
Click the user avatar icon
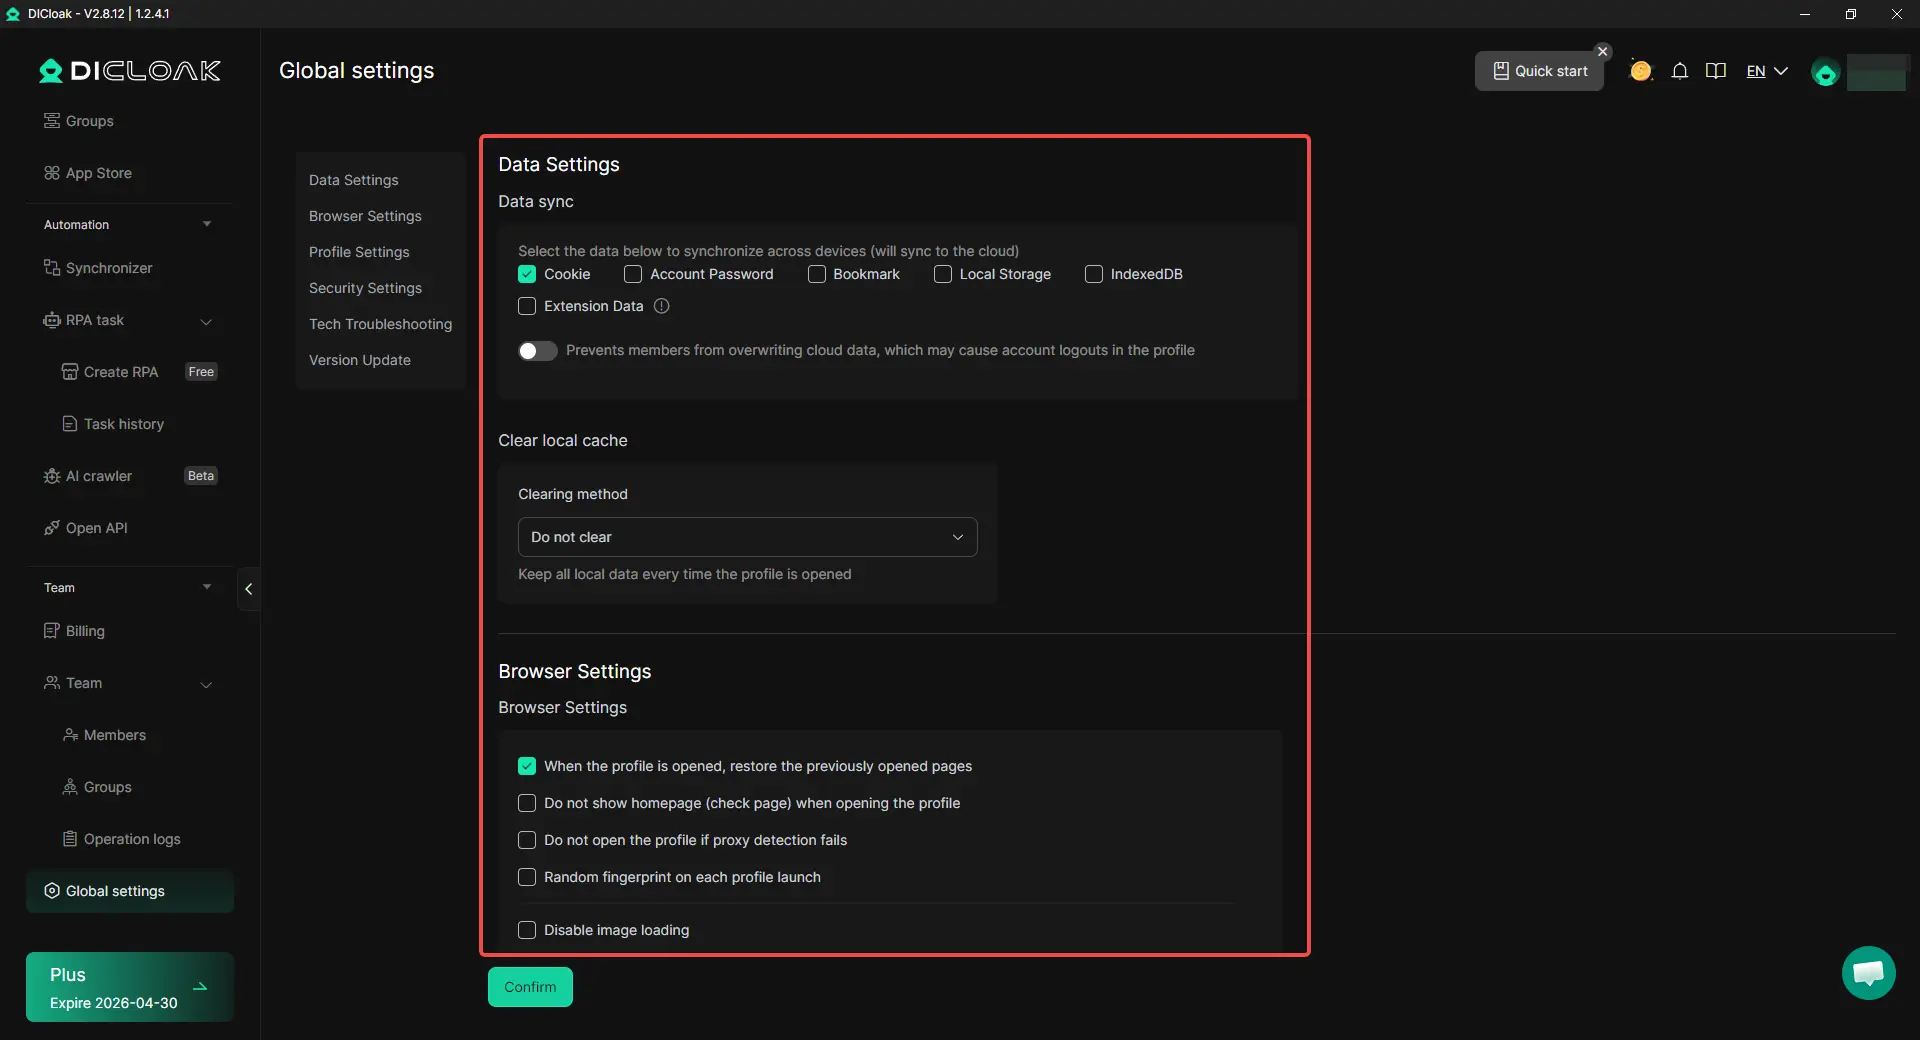coord(1825,73)
